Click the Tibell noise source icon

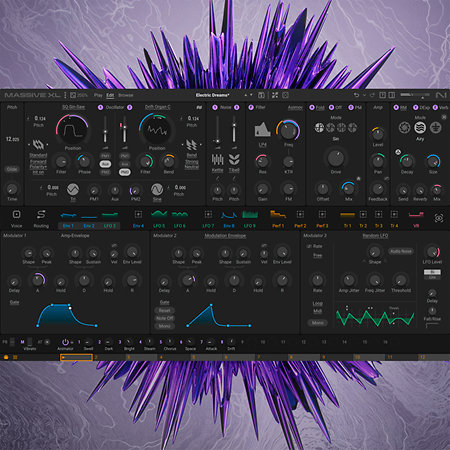point(234,160)
